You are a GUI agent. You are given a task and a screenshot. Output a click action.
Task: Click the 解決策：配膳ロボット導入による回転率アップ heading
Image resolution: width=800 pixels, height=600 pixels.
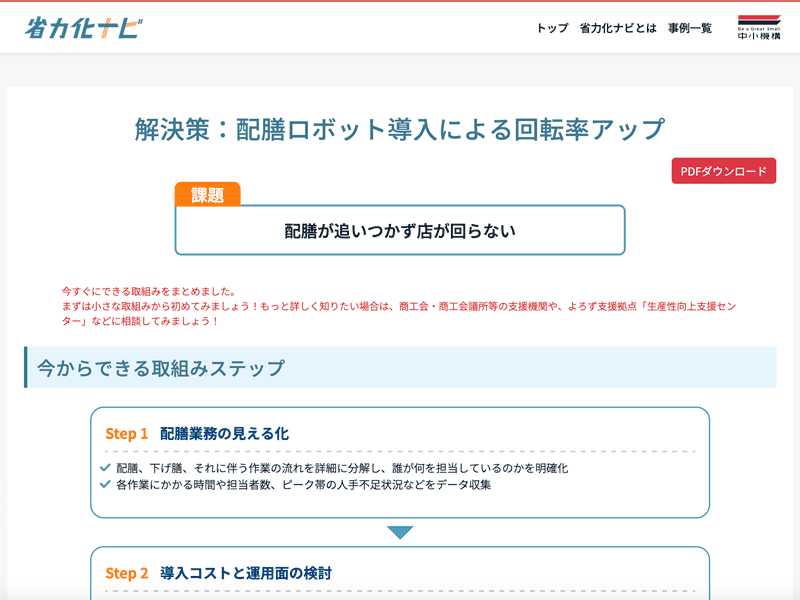click(400, 128)
